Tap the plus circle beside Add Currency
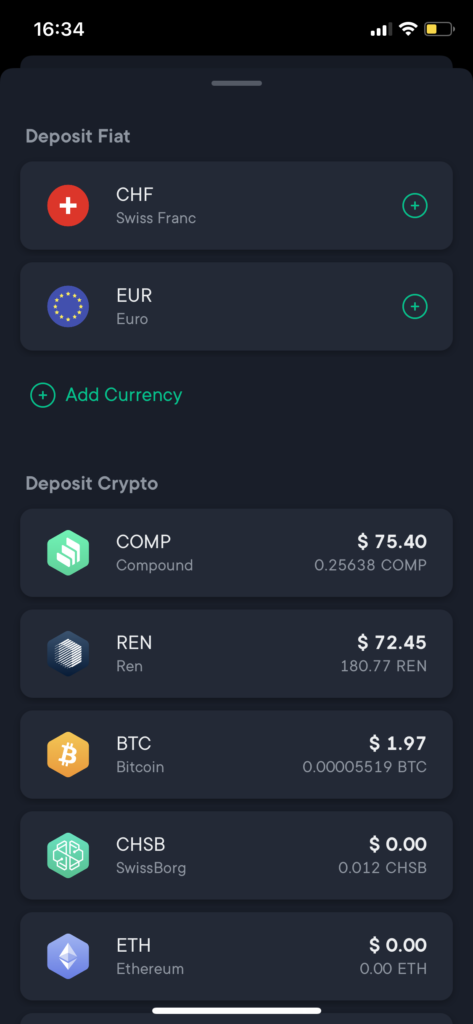Screen dimensions: 473x1024 coord(42,395)
